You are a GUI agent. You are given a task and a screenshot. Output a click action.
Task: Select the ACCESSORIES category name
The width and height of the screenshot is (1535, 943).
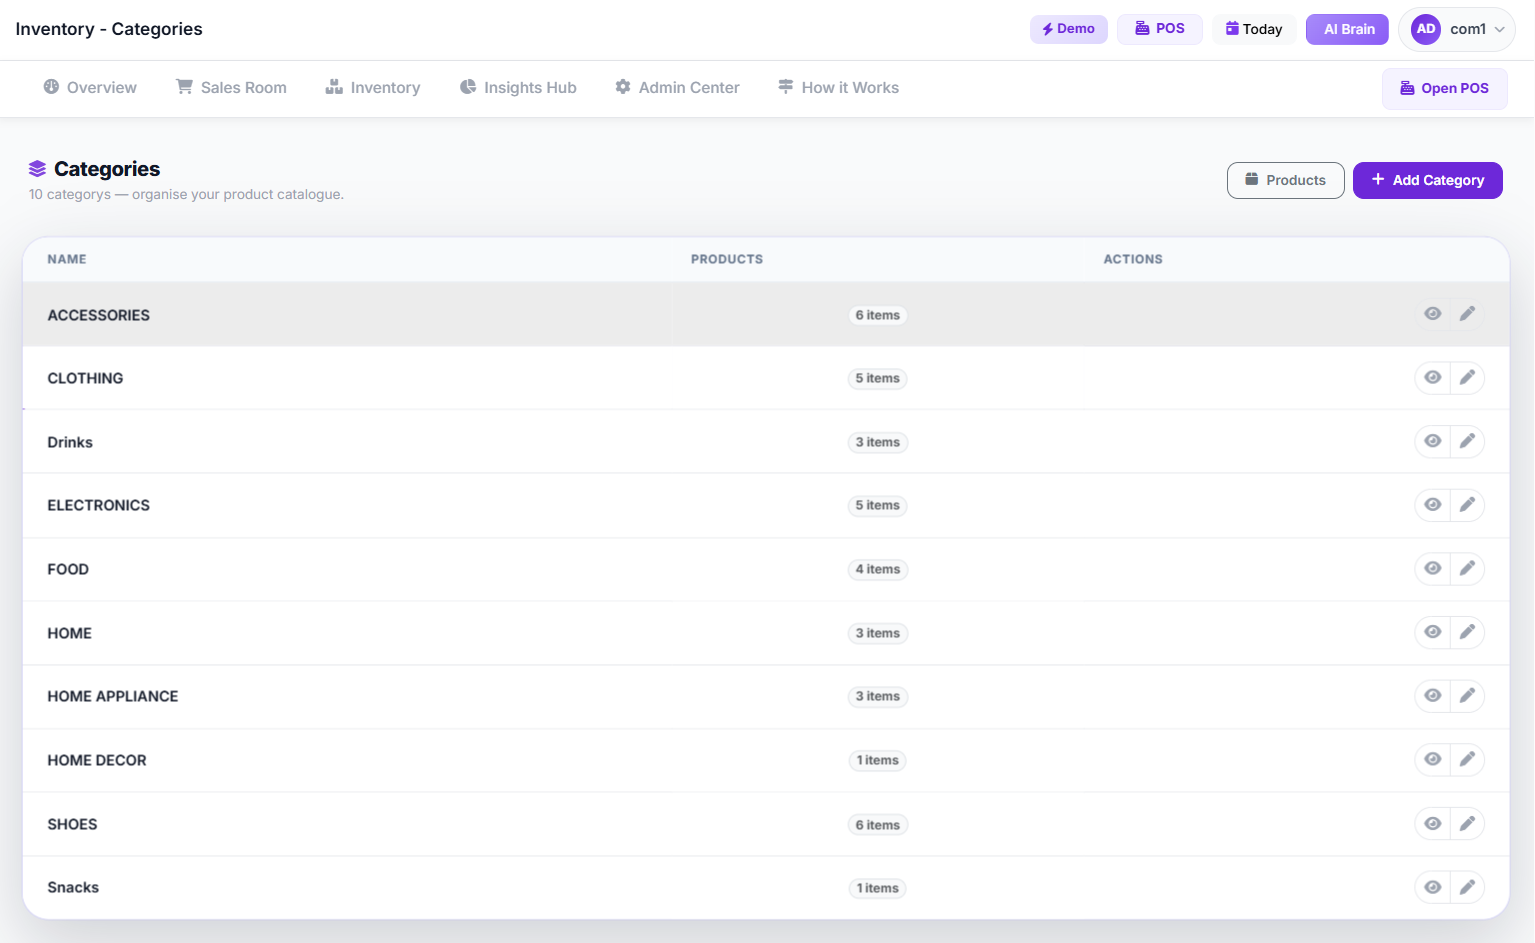coord(99,315)
